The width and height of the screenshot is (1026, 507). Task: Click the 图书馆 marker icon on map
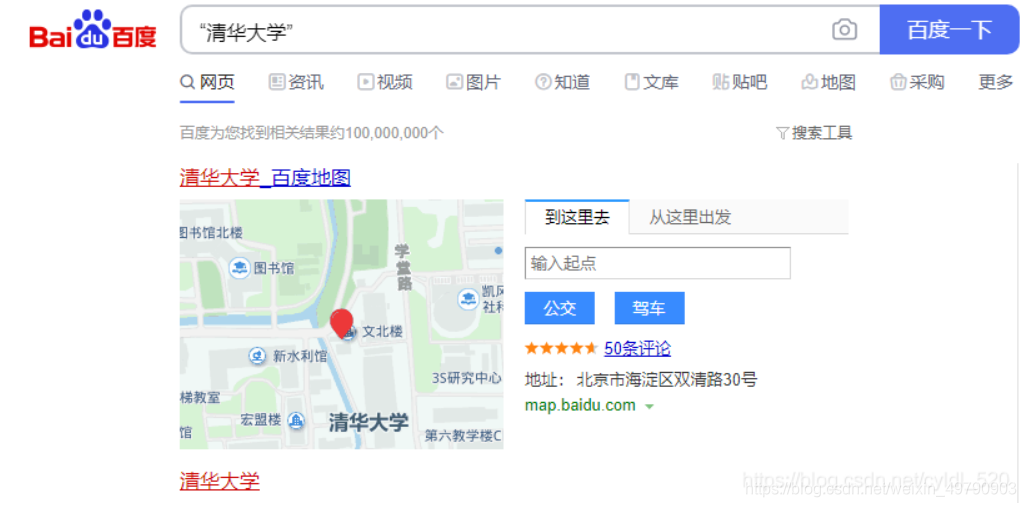tap(239, 268)
